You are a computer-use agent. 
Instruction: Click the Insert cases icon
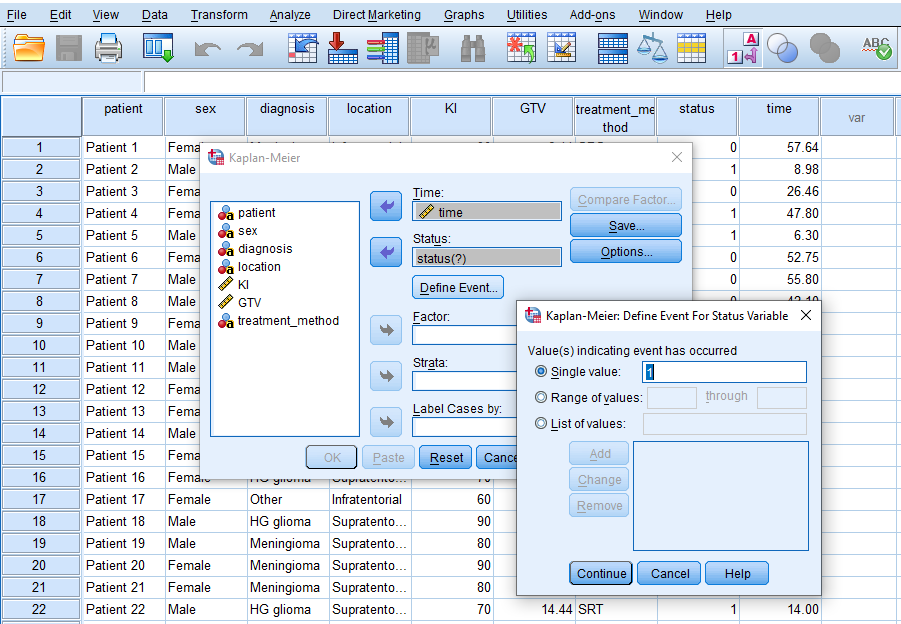tap(521, 48)
